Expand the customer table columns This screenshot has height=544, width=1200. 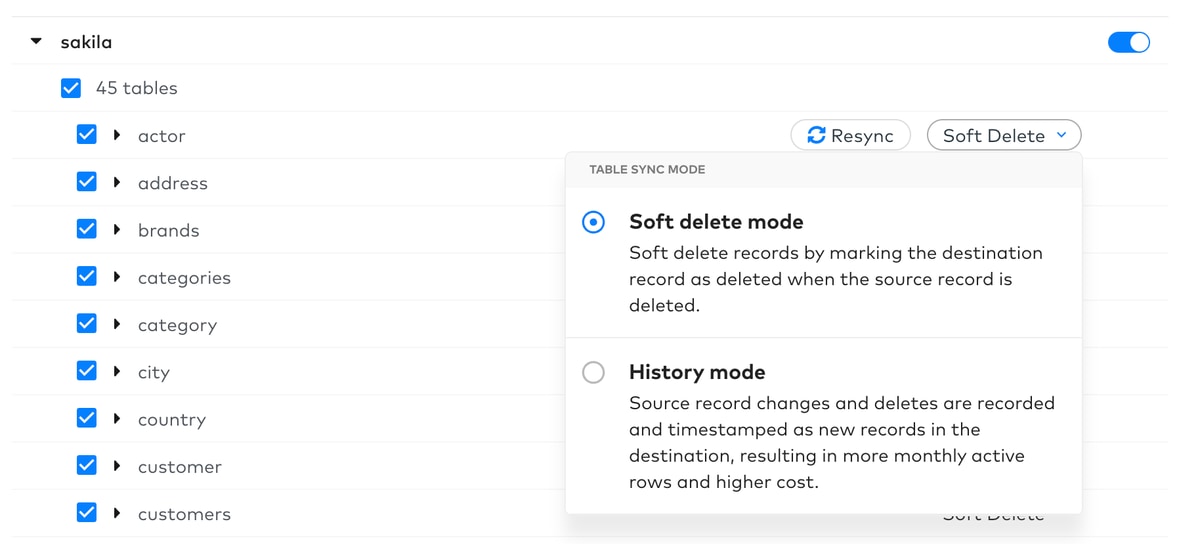click(117, 465)
